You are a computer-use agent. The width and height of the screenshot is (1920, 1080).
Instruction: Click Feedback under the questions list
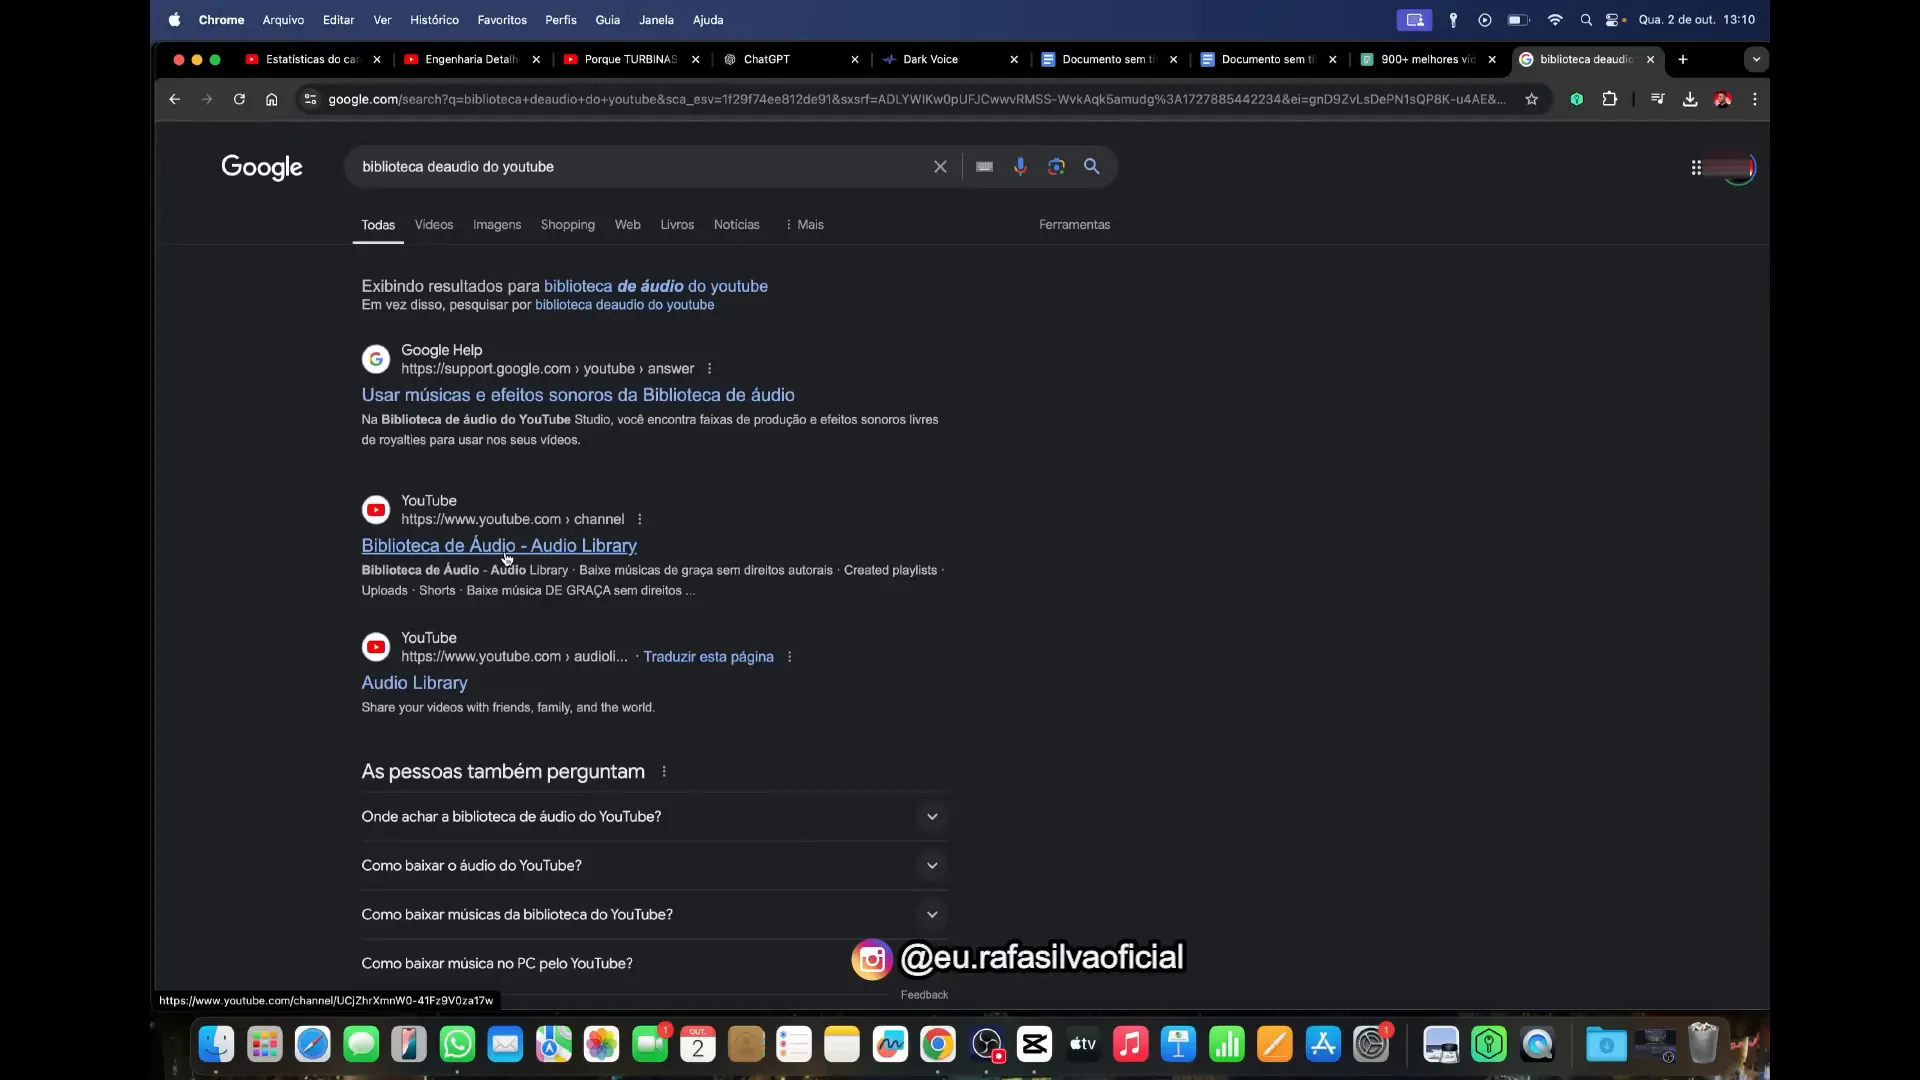tap(924, 995)
